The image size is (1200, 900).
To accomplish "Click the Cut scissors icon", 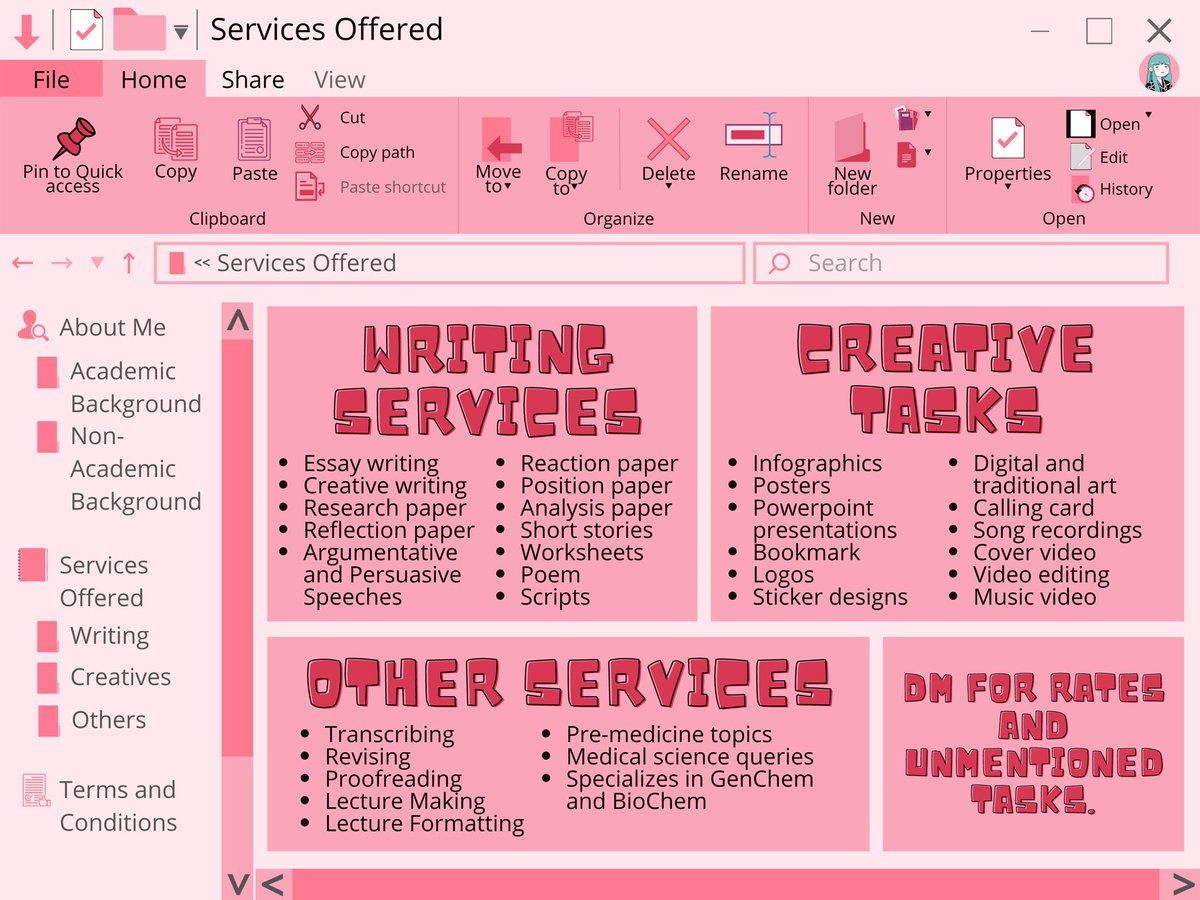I will tap(310, 118).
